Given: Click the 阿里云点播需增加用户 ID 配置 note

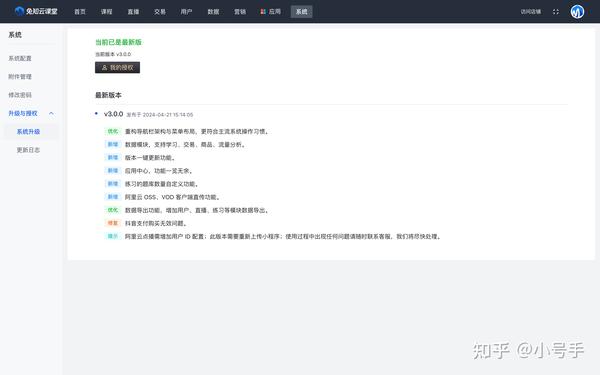Looking at the screenshot, I should [284, 236].
